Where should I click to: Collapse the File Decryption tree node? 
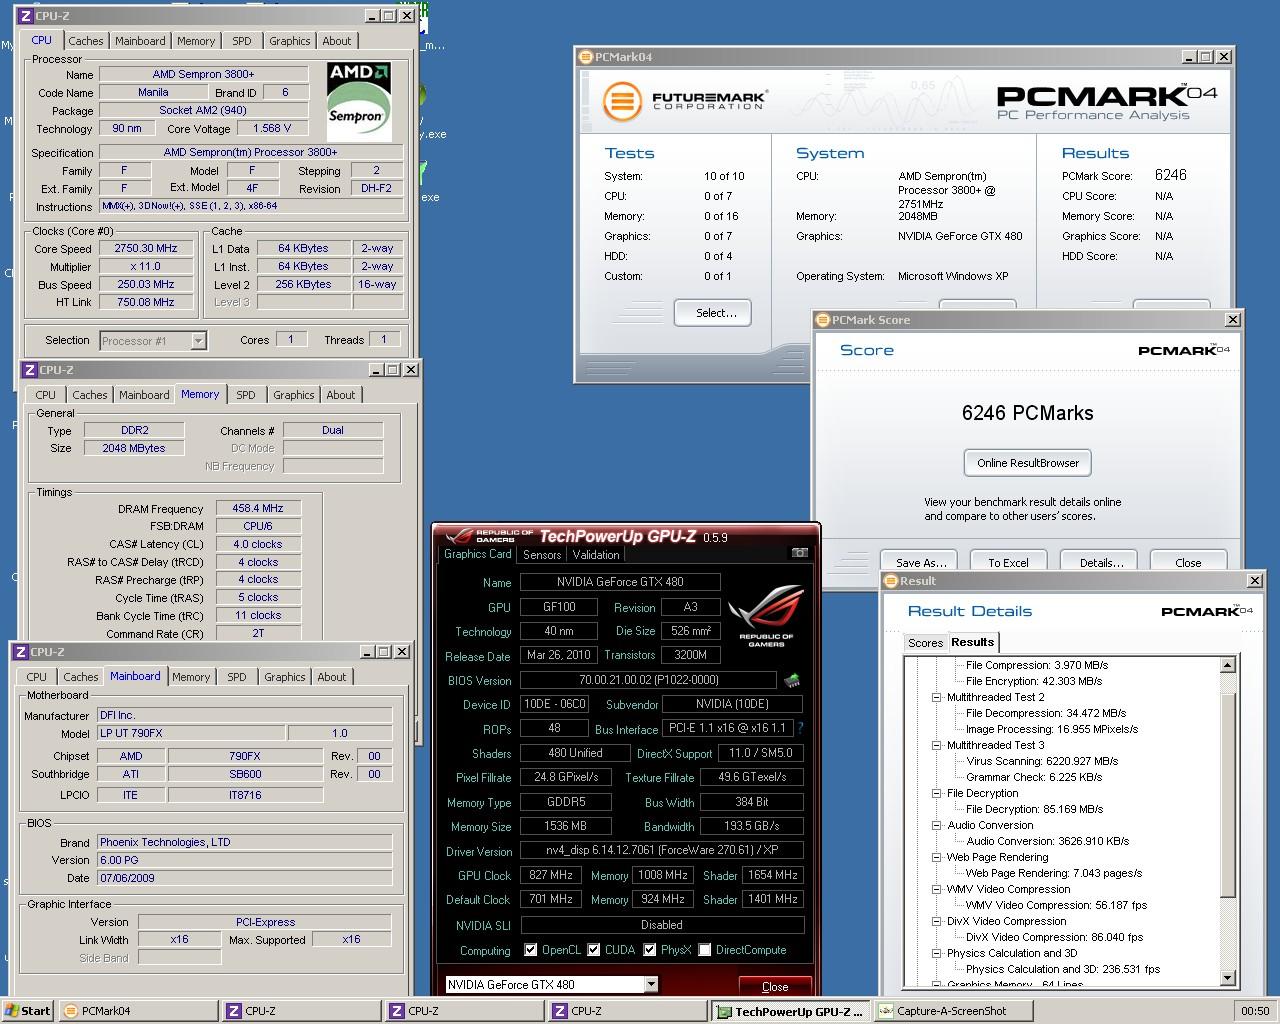click(937, 793)
